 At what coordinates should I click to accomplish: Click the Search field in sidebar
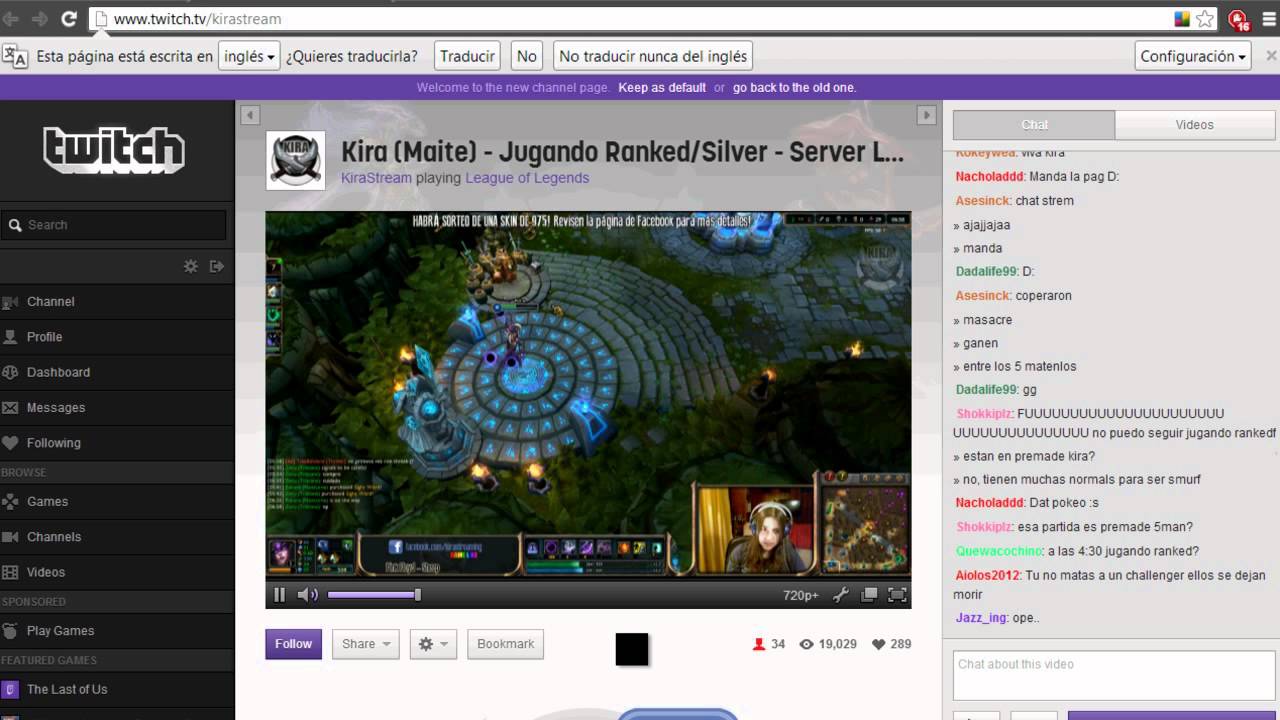tap(114, 225)
